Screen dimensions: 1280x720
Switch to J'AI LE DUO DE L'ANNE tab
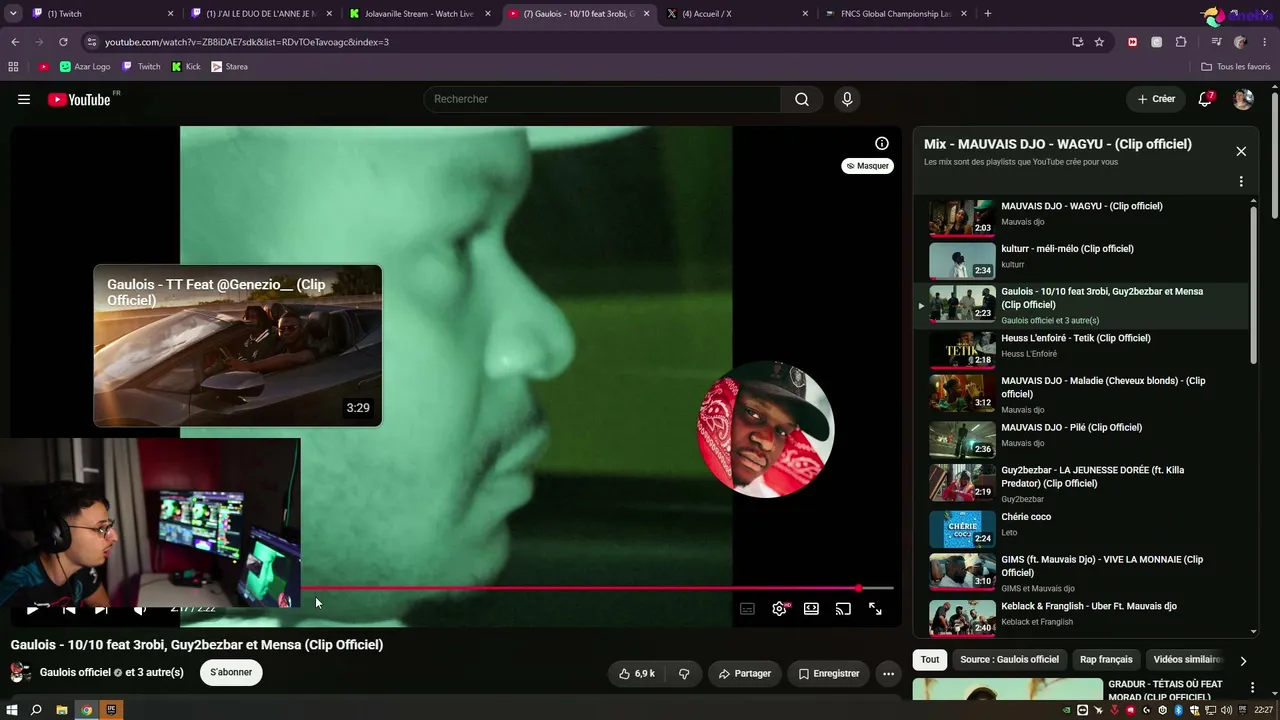point(262,14)
